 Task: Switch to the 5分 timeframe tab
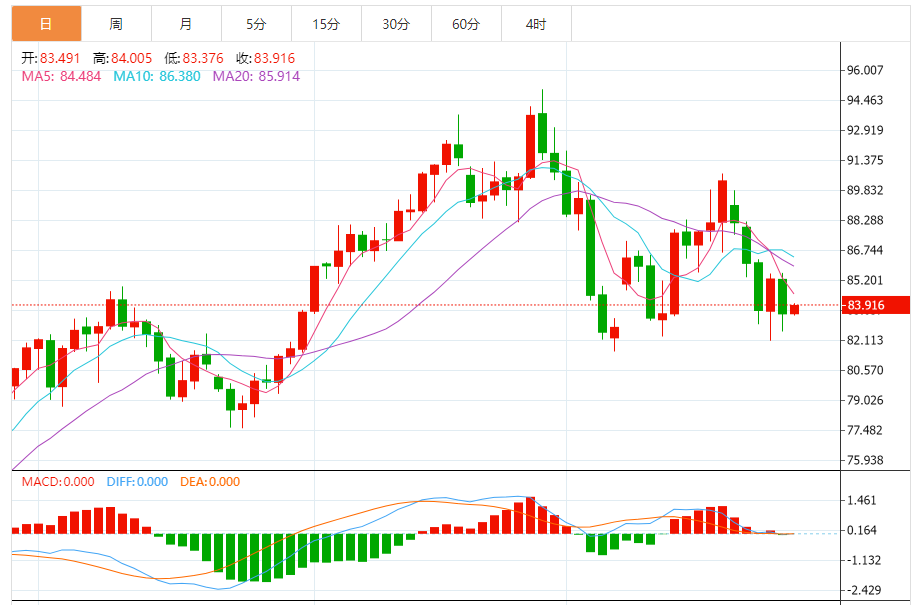click(x=256, y=24)
